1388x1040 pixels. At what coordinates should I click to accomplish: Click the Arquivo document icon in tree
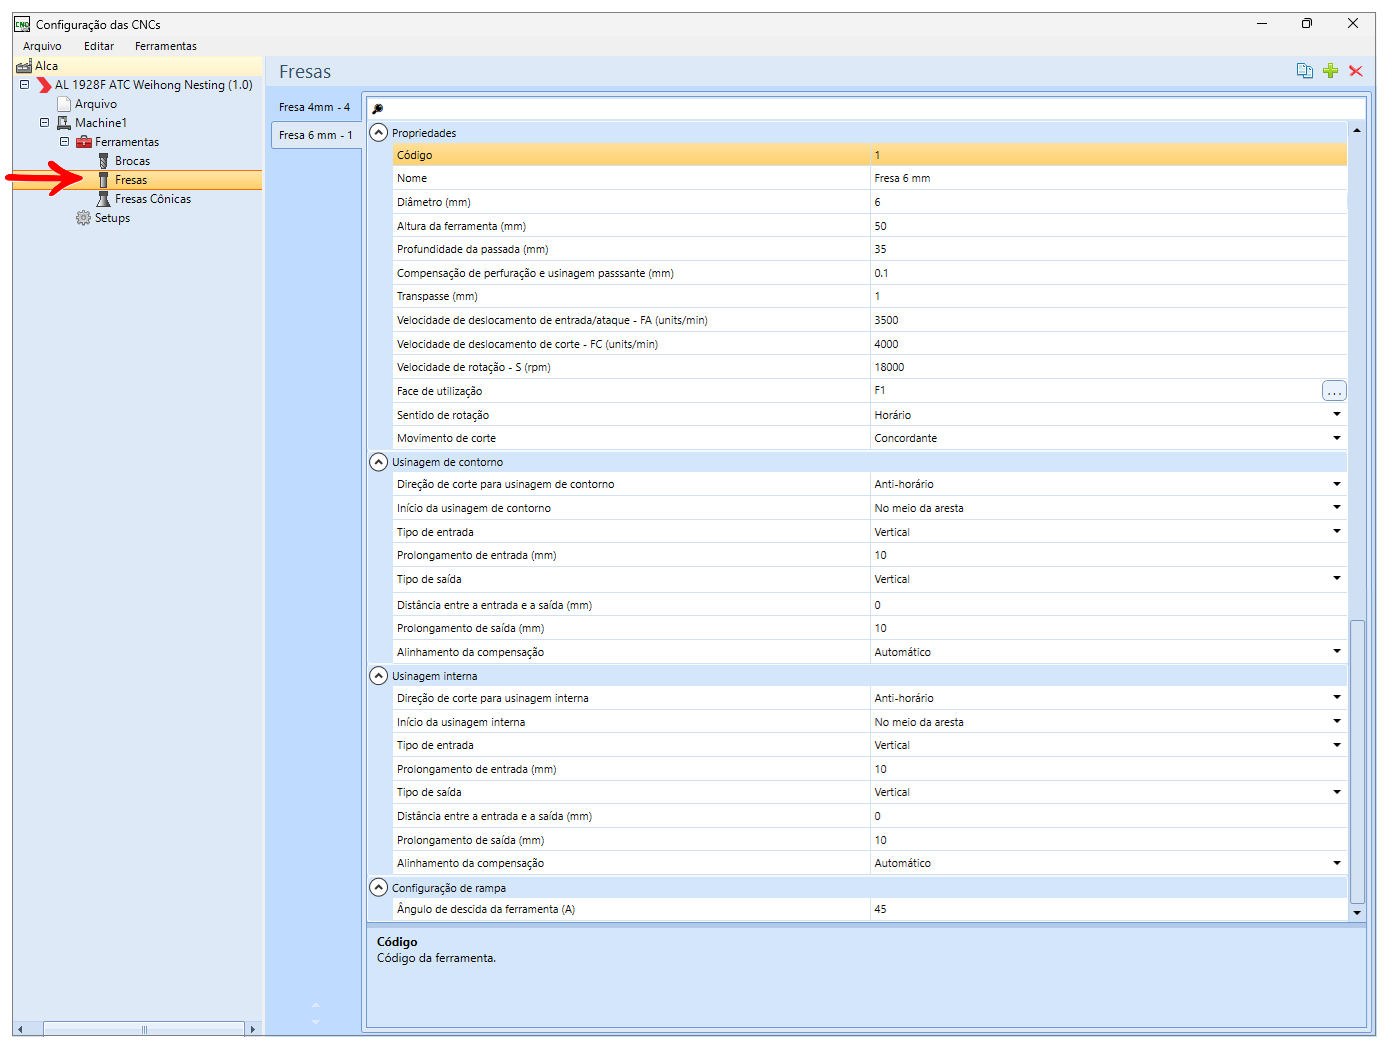pyautogui.click(x=64, y=104)
